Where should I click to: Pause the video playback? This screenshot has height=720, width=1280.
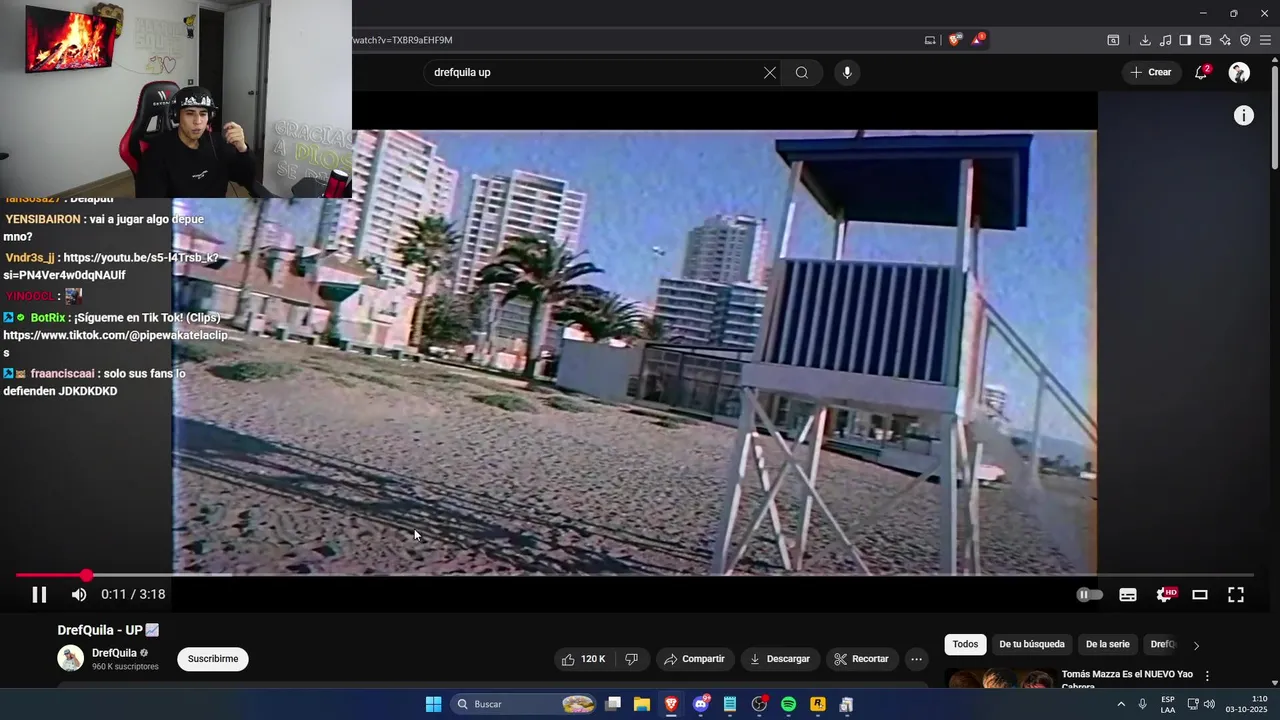pyautogui.click(x=39, y=594)
